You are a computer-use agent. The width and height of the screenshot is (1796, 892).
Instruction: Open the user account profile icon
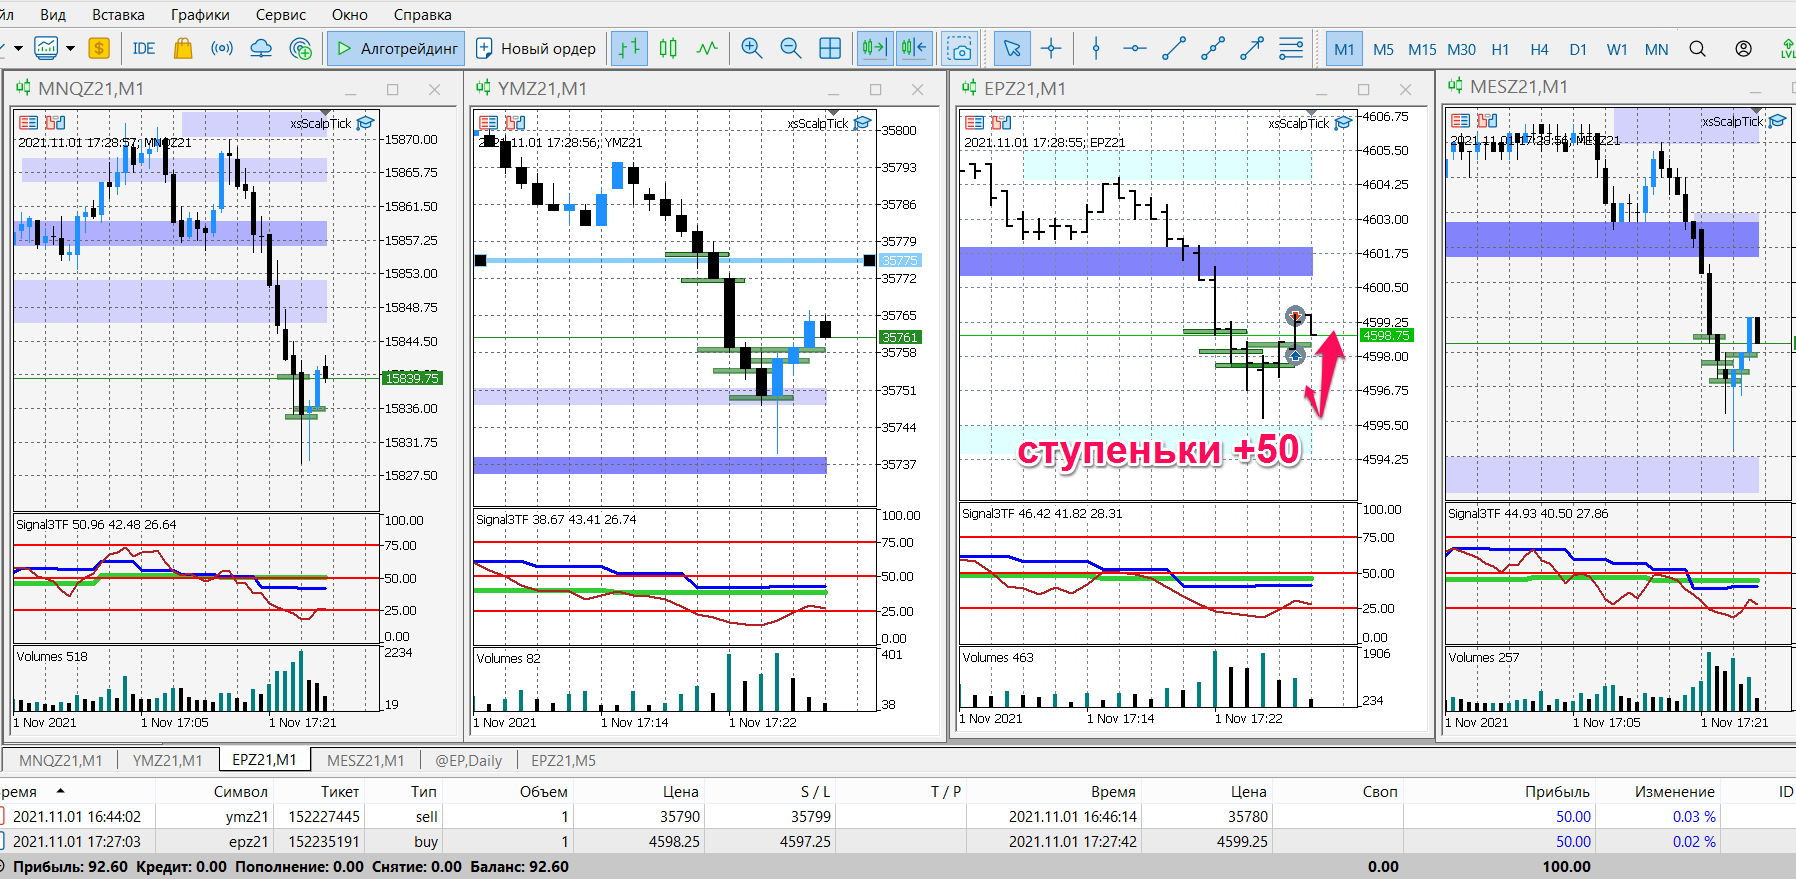(x=1743, y=49)
